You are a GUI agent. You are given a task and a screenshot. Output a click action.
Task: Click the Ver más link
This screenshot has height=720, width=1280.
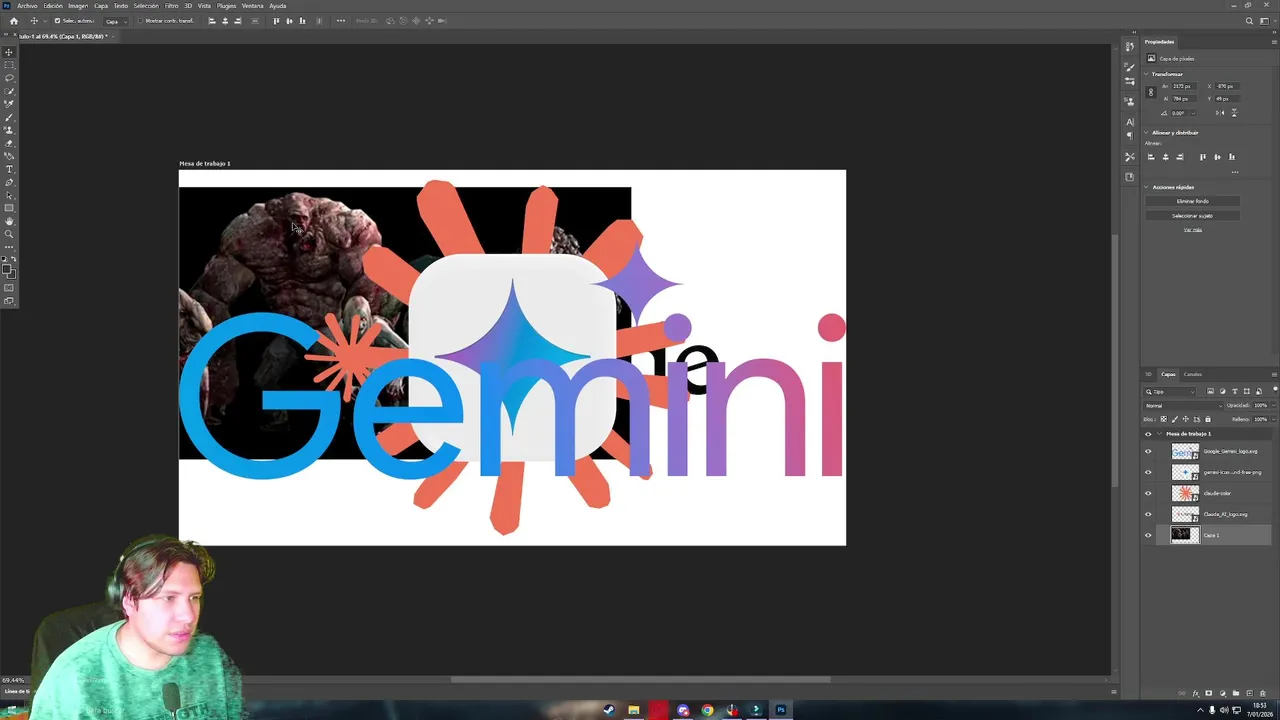(x=1193, y=230)
